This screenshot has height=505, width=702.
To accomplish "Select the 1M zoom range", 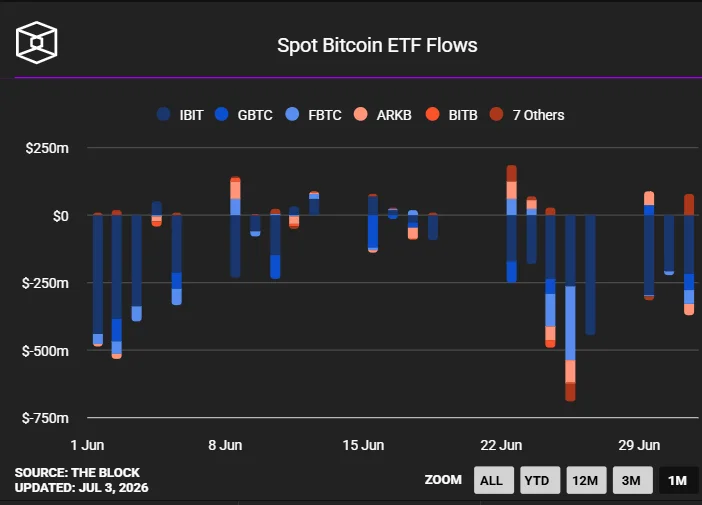I will [678, 480].
